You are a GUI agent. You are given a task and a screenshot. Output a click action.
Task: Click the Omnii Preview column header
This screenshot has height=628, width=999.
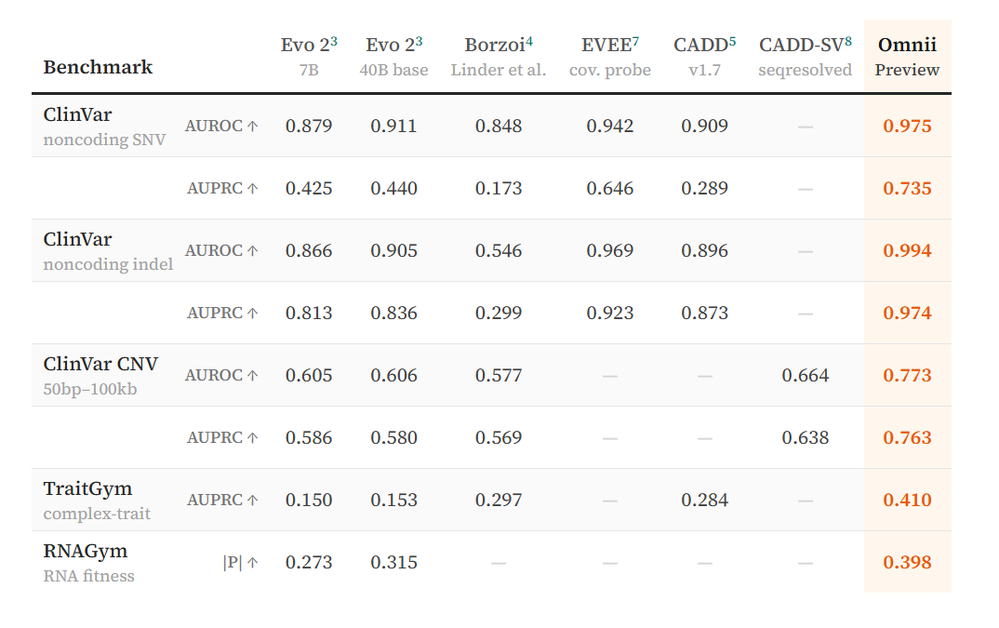907,56
